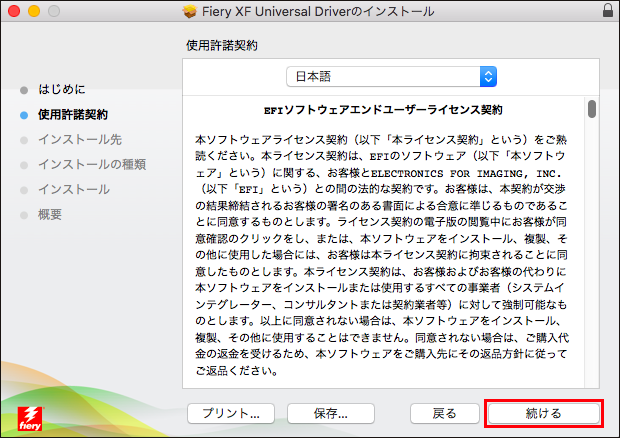Viewport: 620px width, 438px height.
Task: Select the 使用許諾契約 step in sidebar
Action: pos(73,115)
